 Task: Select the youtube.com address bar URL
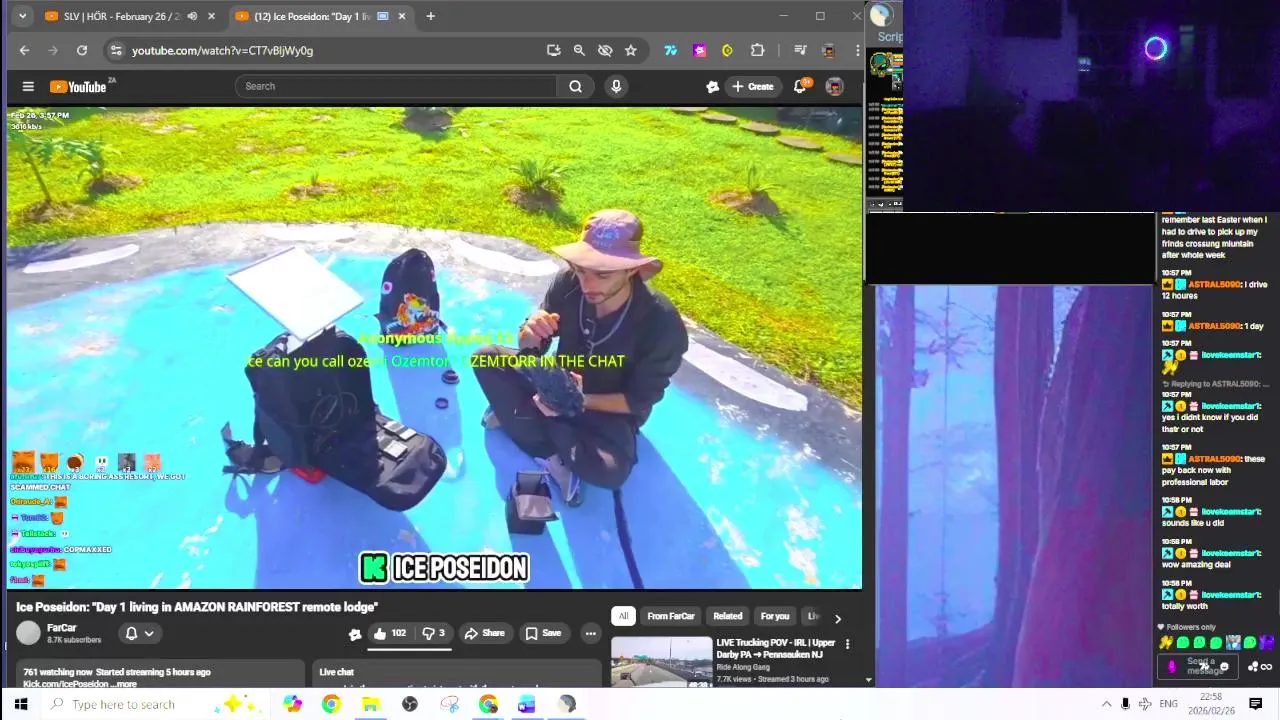[222, 50]
